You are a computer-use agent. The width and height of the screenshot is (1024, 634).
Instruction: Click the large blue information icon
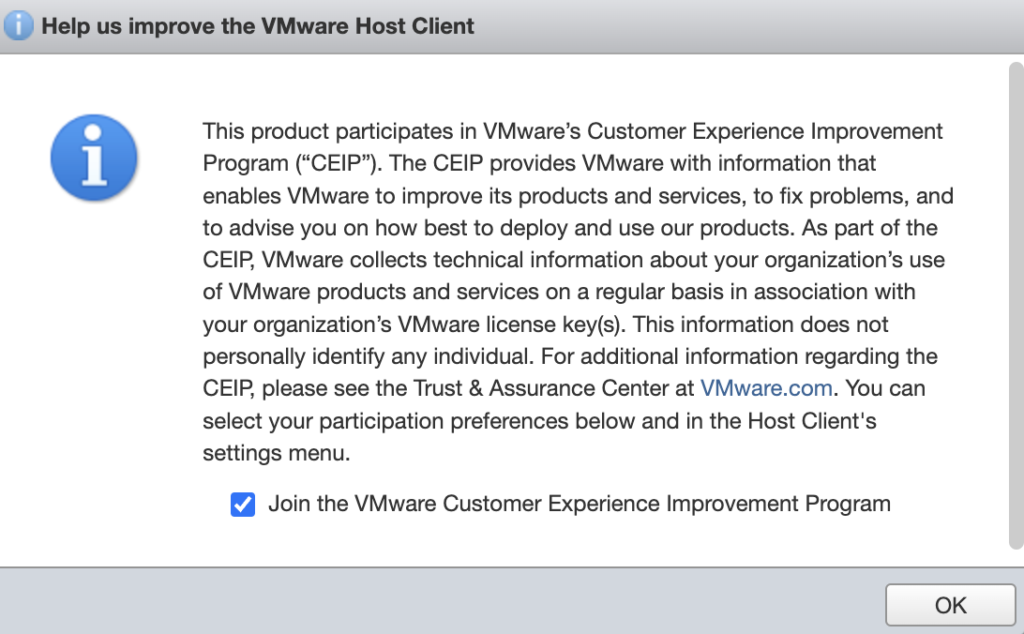click(94, 157)
